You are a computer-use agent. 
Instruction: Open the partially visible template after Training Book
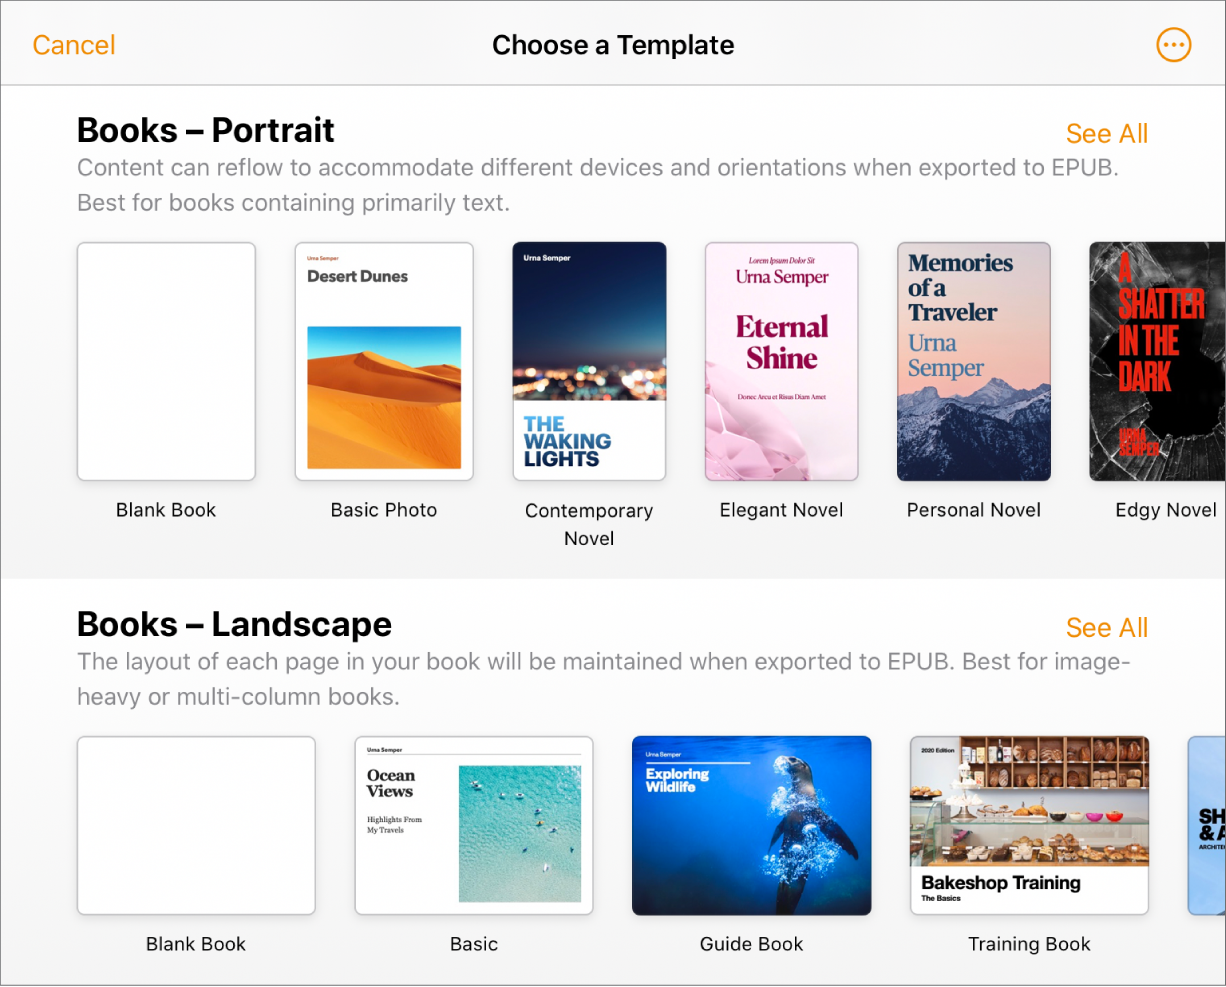pyautogui.click(x=1205, y=825)
